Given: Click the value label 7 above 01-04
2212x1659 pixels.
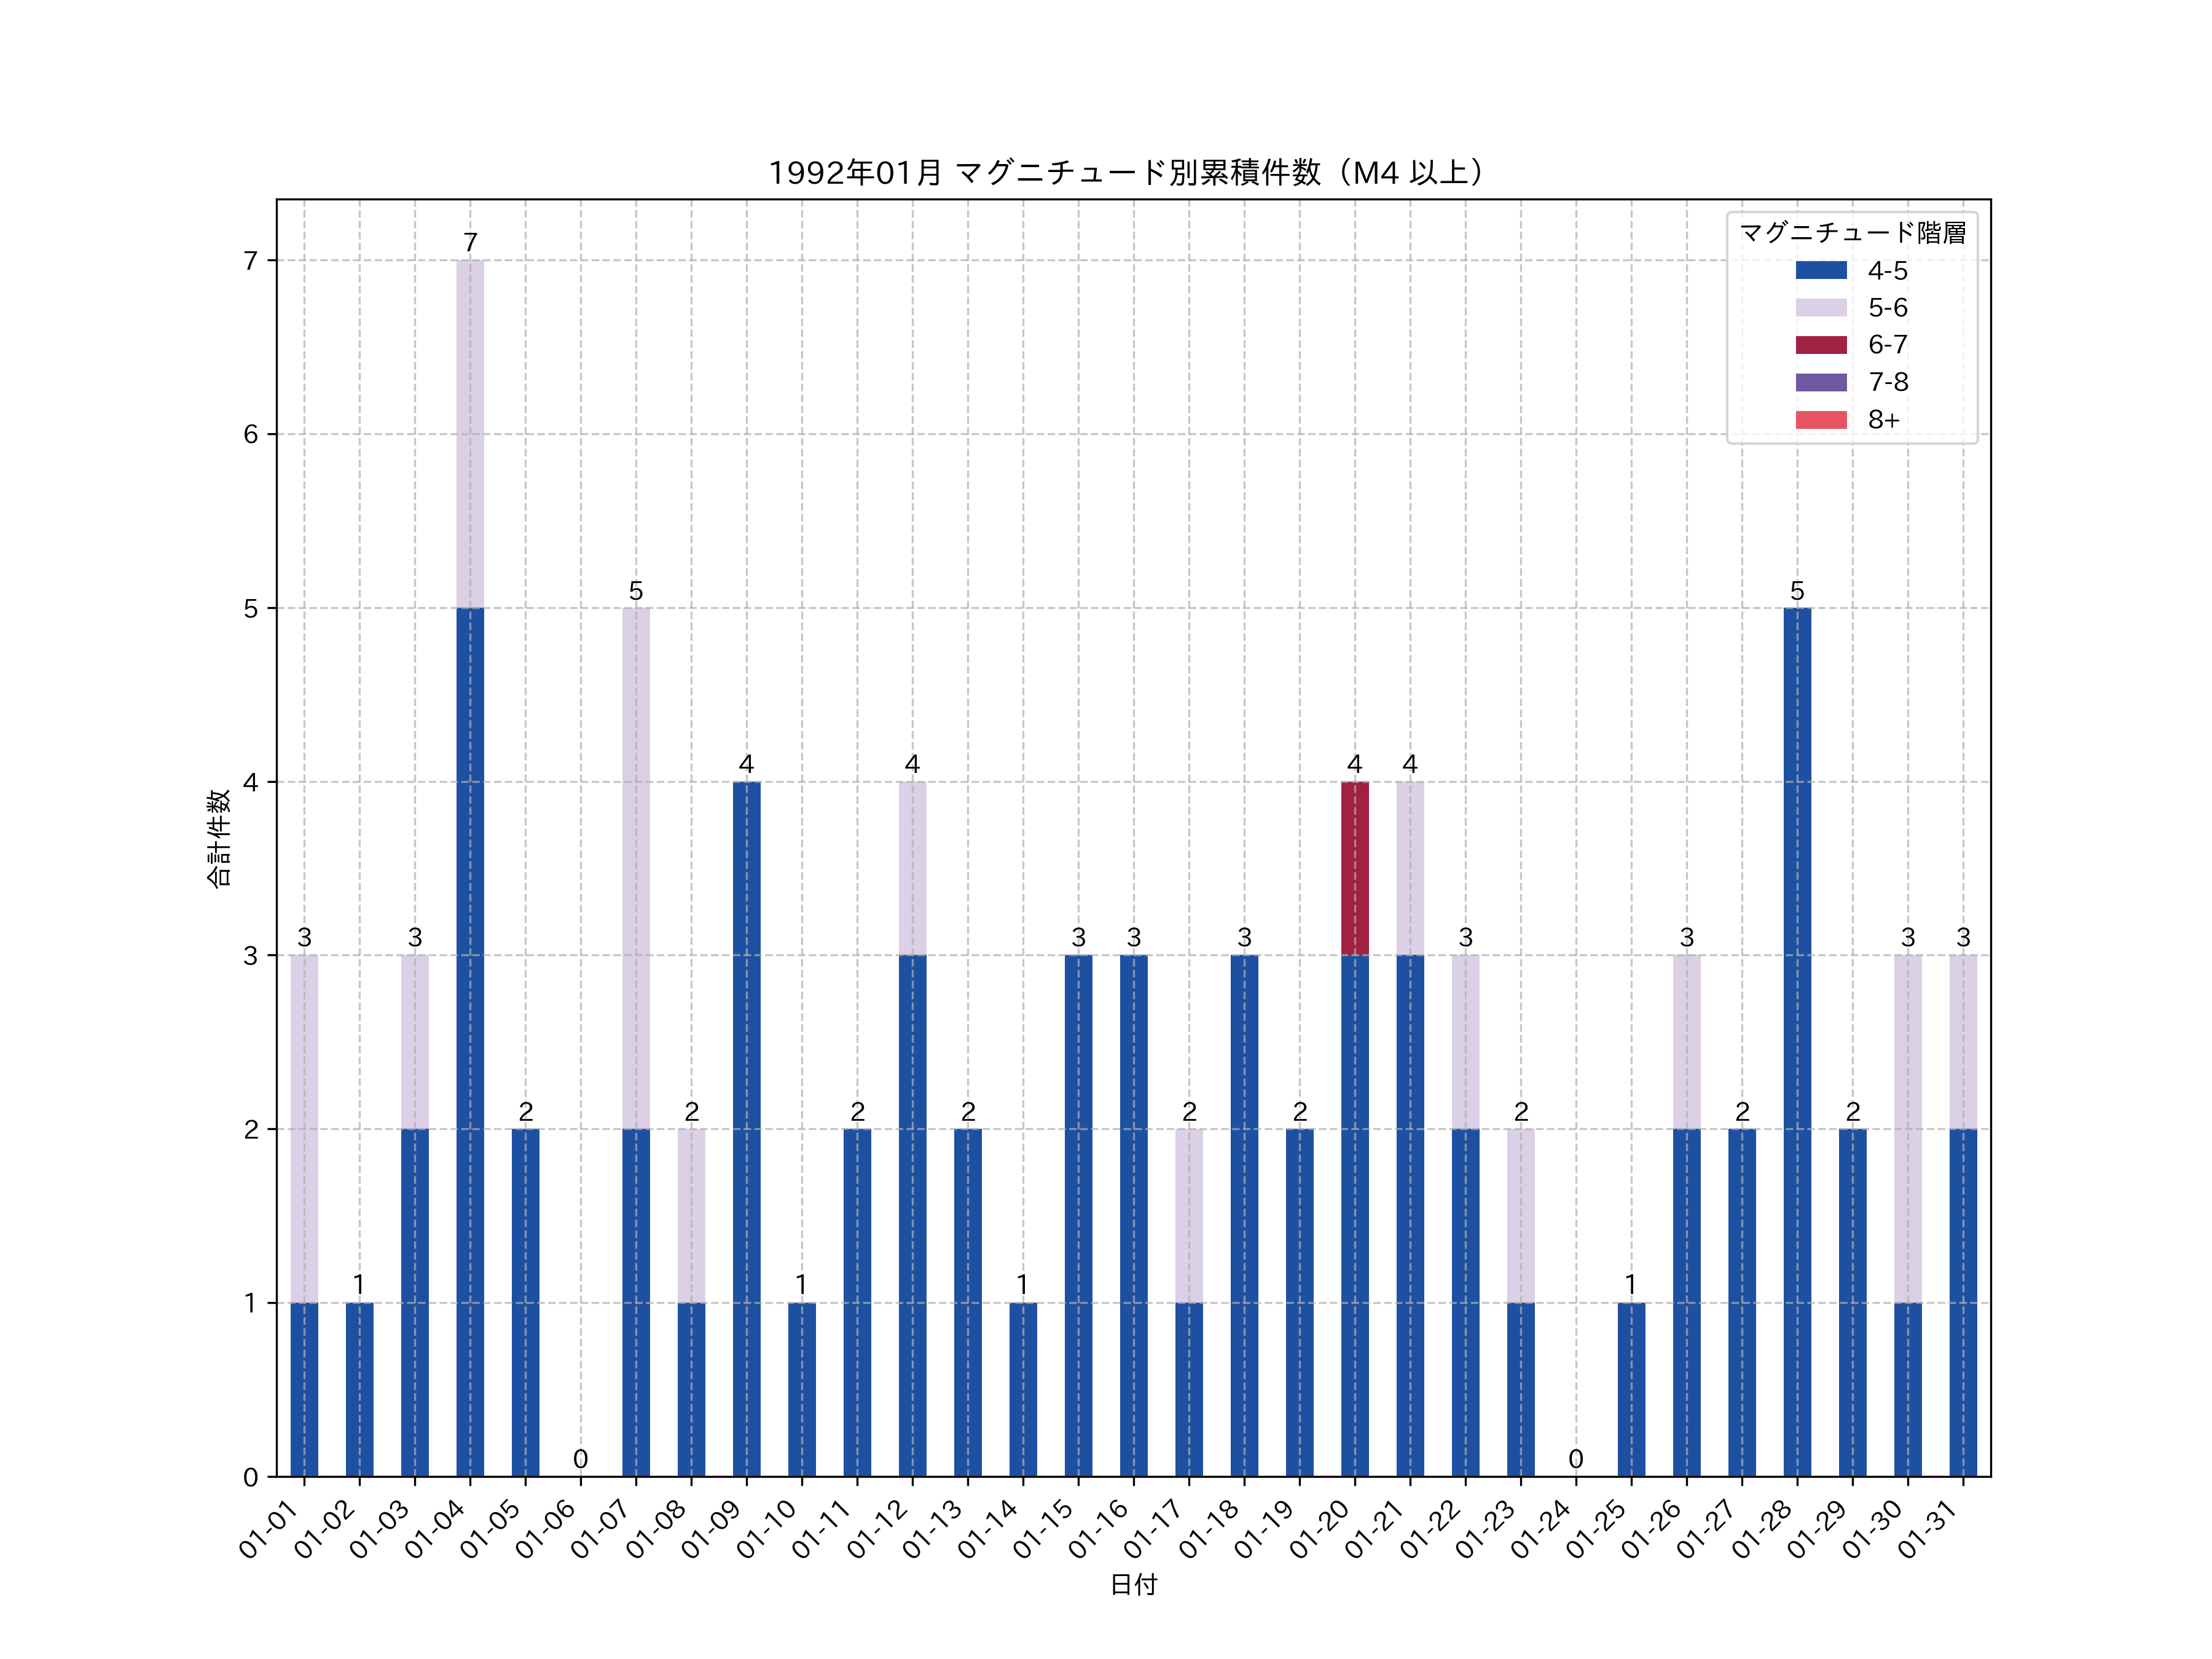Looking at the screenshot, I should 470,242.
